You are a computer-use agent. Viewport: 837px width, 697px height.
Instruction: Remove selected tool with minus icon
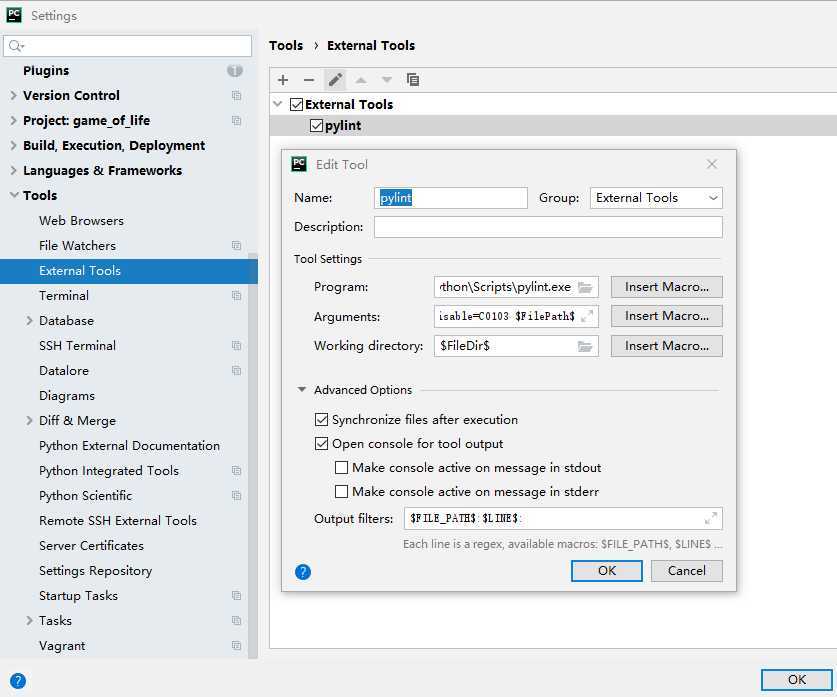tap(309, 80)
